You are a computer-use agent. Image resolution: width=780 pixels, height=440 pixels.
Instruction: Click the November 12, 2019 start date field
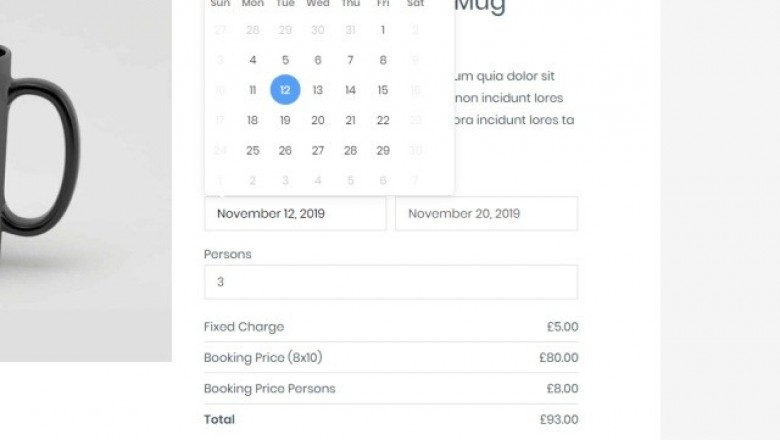(295, 213)
